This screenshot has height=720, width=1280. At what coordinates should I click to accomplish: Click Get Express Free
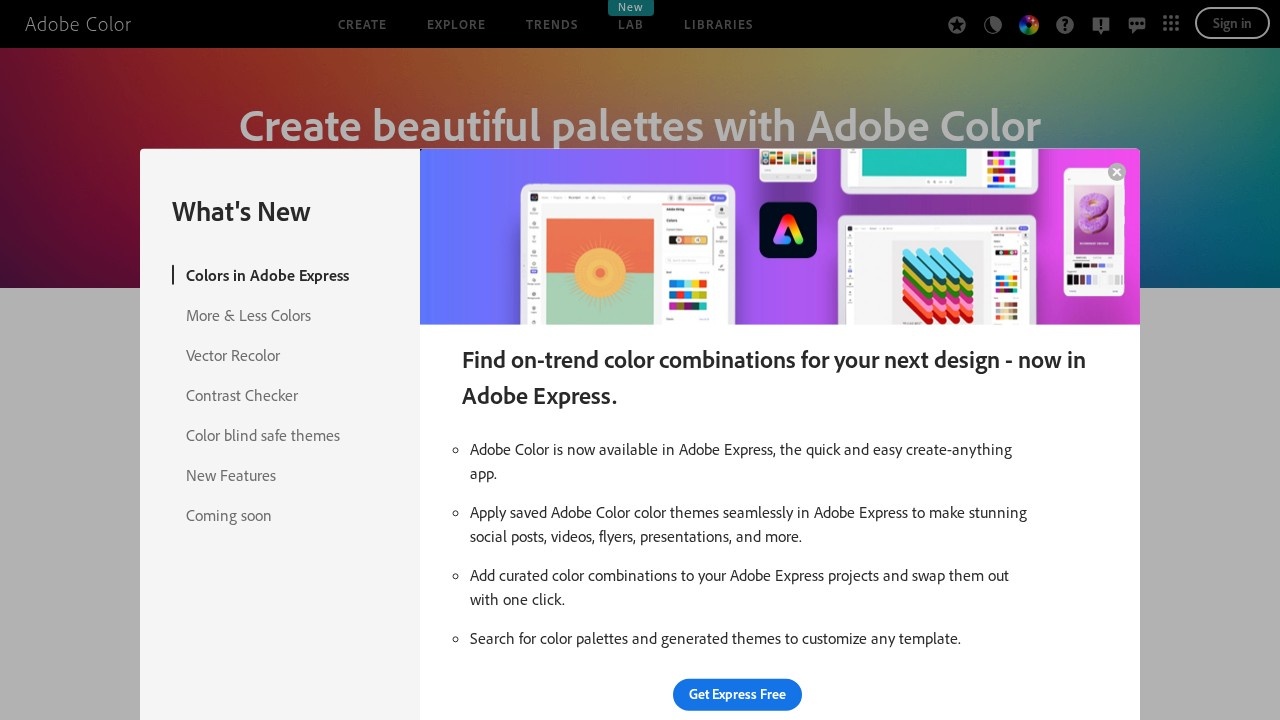737,694
